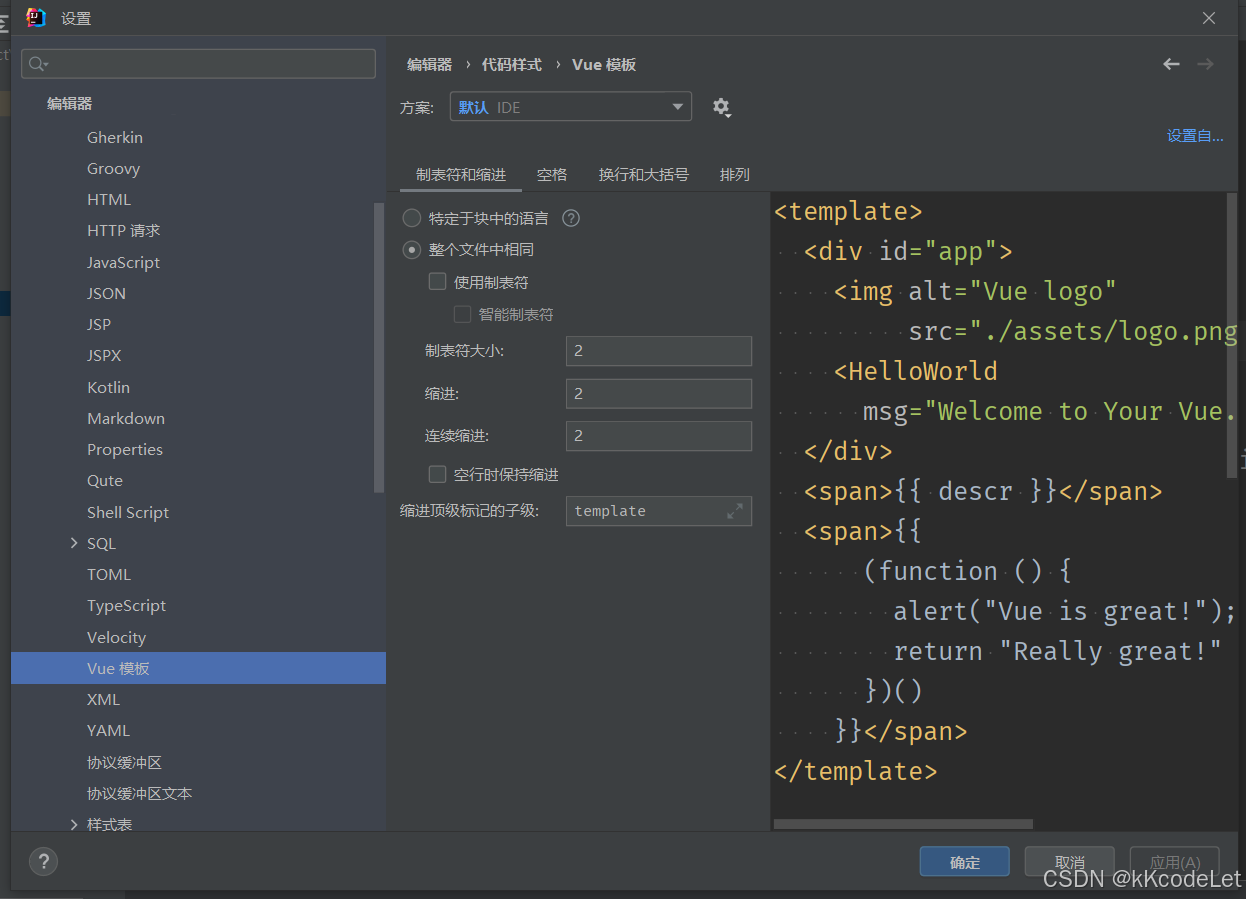This screenshot has height=899, width=1246.
Task: Expand the SQL tree node
Action: pos(74,543)
